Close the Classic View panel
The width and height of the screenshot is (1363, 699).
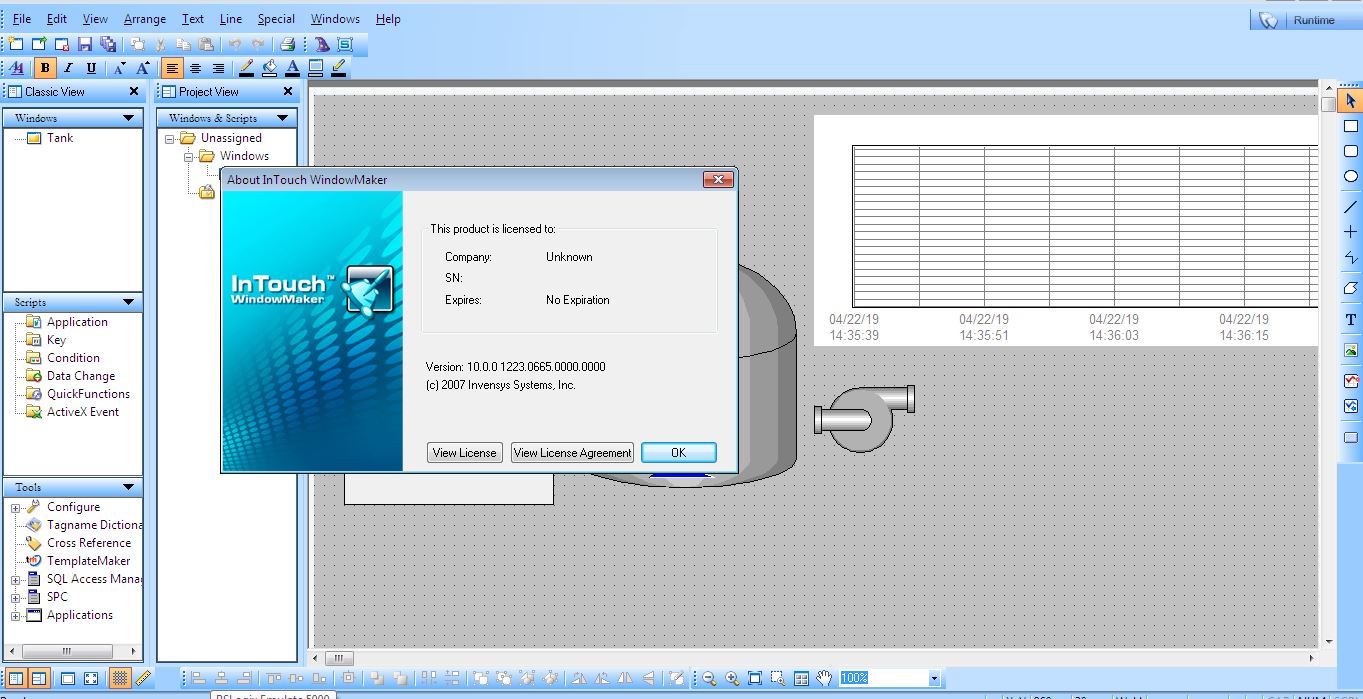pyautogui.click(x=134, y=92)
